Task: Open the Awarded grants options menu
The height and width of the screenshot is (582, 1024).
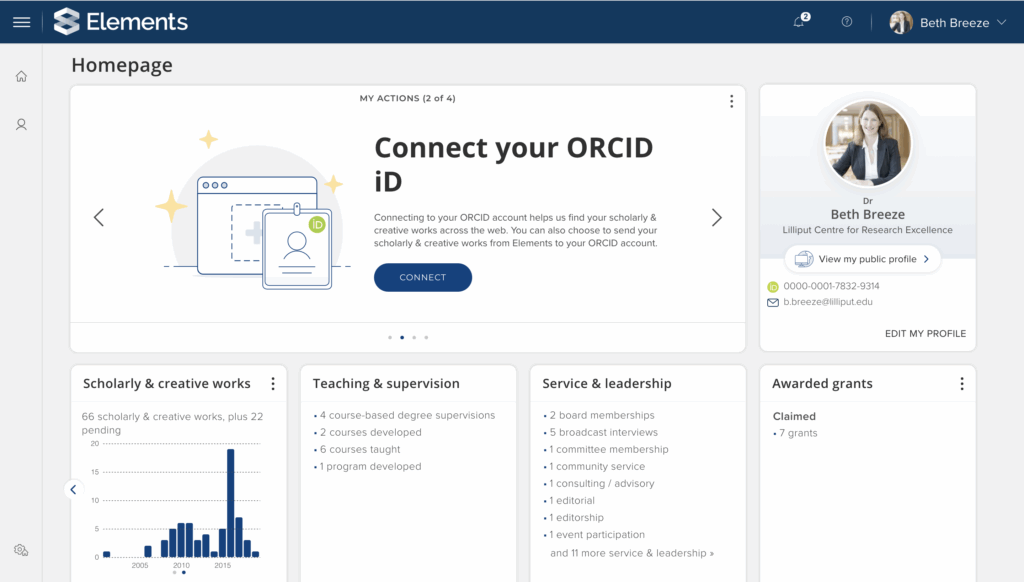Action: [962, 383]
